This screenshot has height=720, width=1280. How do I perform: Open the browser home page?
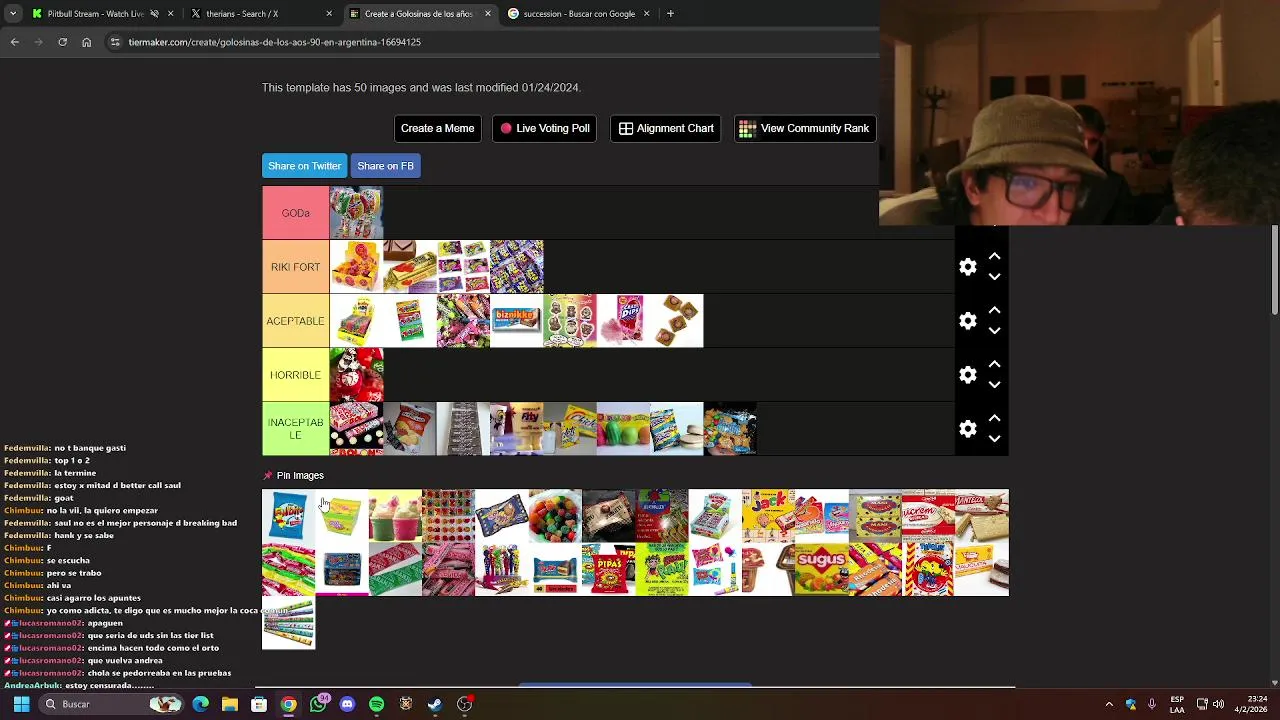[86, 42]
